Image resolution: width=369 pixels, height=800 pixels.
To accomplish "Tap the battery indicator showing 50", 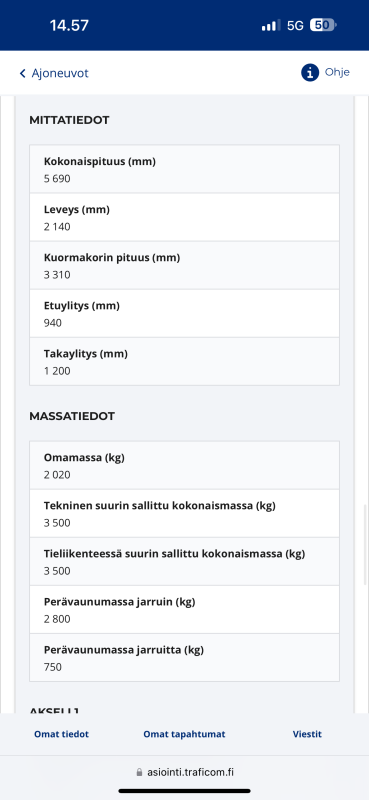I will [323, 25].
